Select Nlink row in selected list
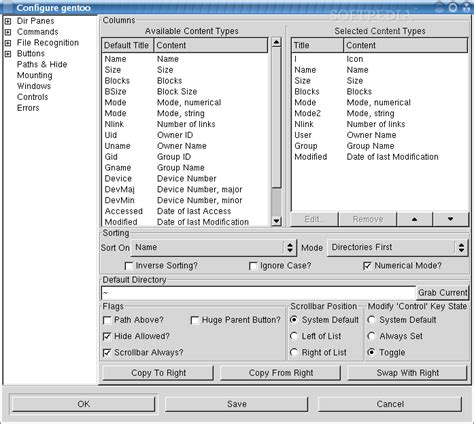The width and height of the screenshot is (474, 424). click(x=380, y=124)
